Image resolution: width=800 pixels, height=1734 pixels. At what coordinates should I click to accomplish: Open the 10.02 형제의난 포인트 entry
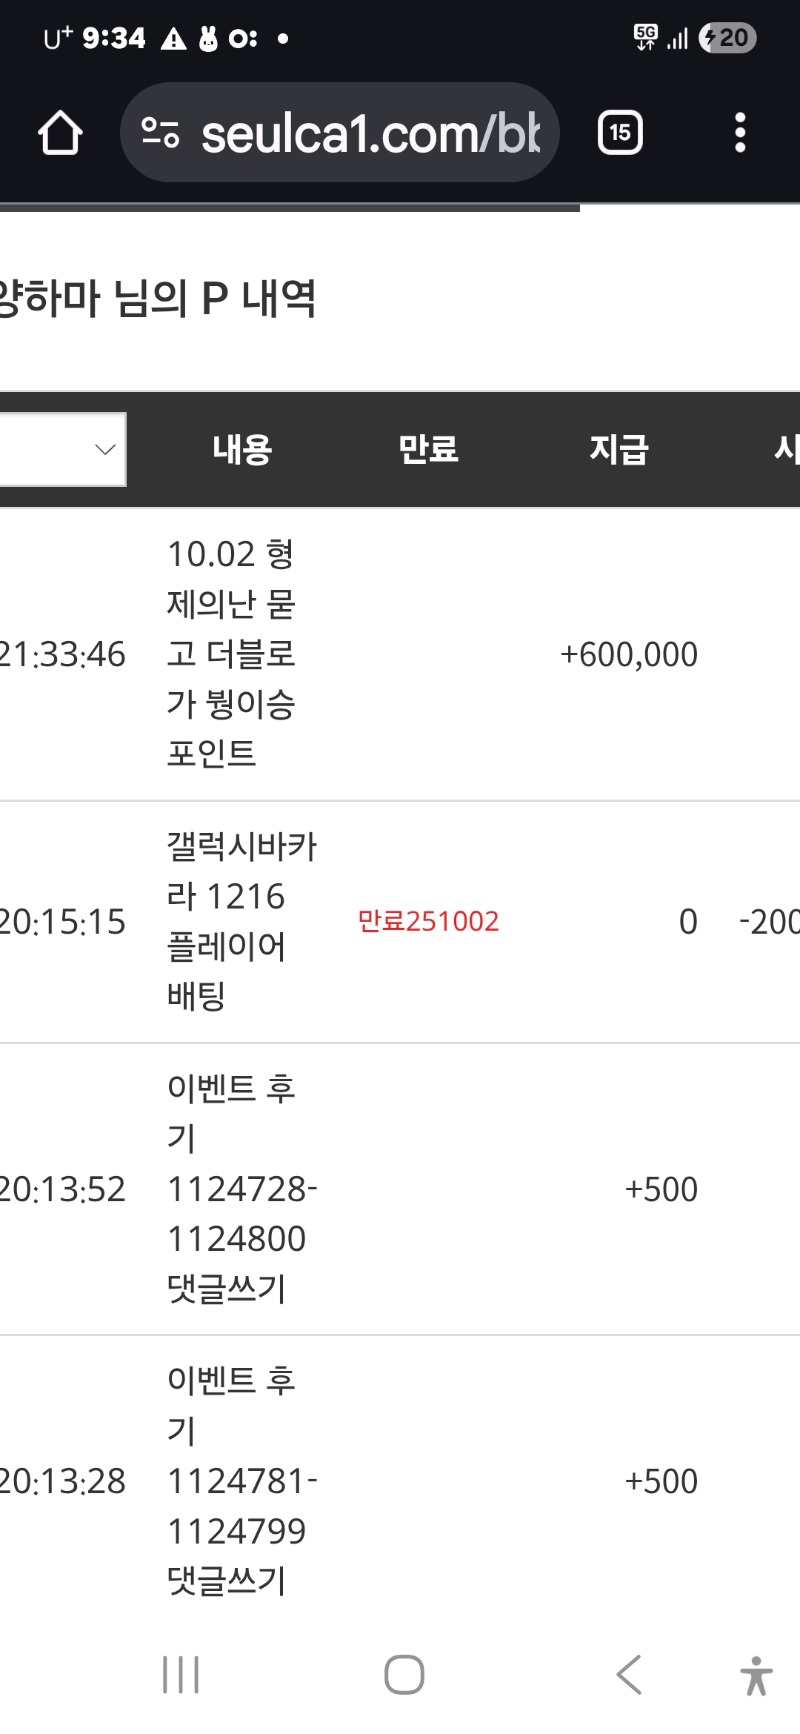click(x=231, y=654)
